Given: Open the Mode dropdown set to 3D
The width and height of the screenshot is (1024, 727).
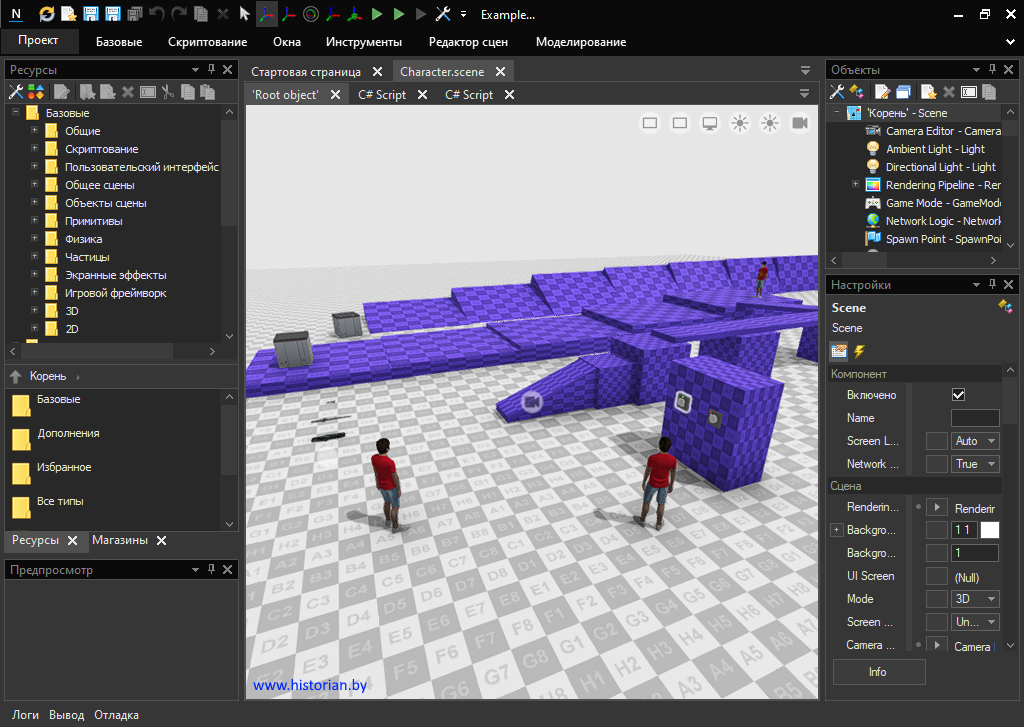Looking at the screenshot, I should pos(975,599).
